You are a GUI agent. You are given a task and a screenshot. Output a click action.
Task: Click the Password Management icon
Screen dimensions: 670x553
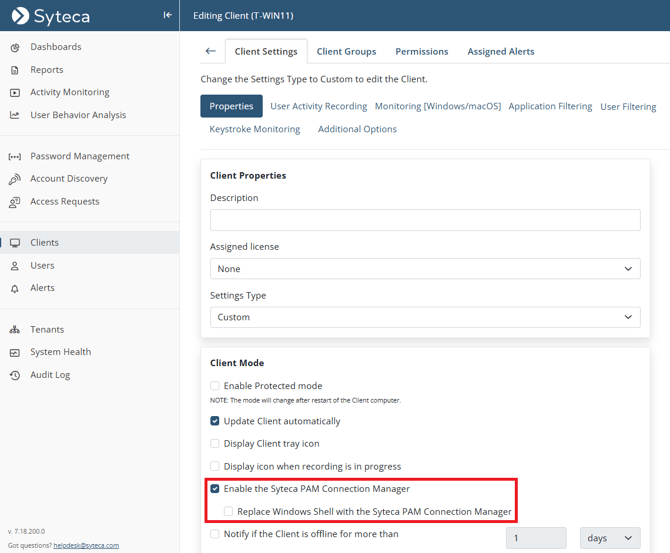pos(15,157)
